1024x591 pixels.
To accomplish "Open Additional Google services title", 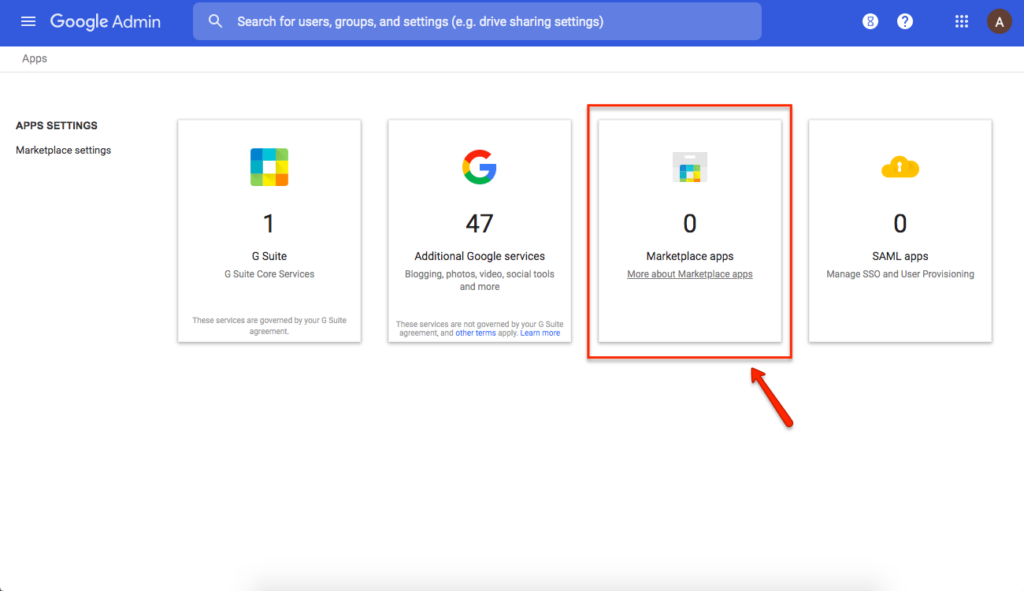I will coord(479,256).
